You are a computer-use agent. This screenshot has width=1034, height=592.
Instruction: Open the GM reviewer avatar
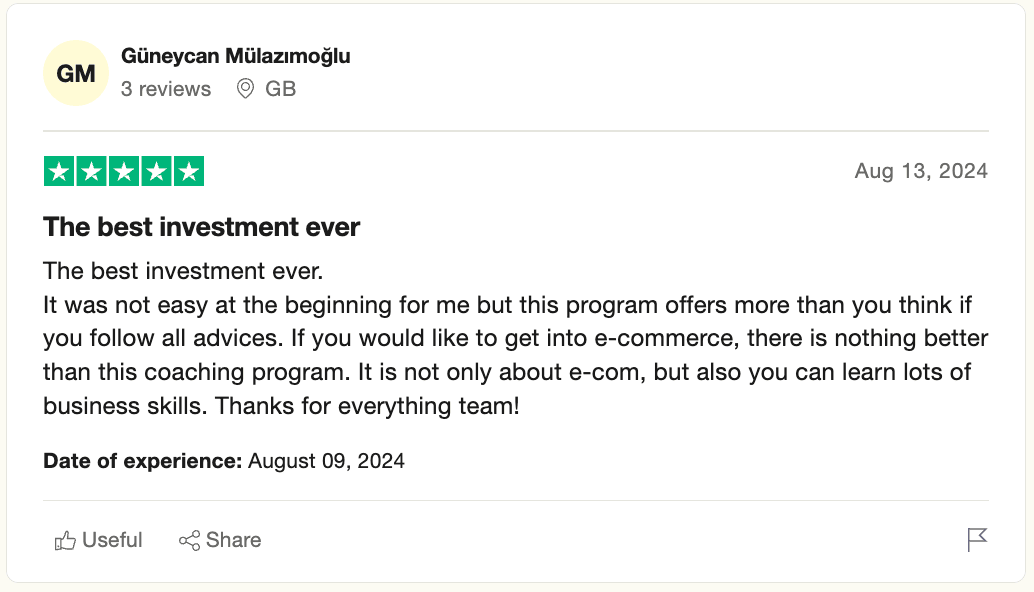[x=76, y=73]
